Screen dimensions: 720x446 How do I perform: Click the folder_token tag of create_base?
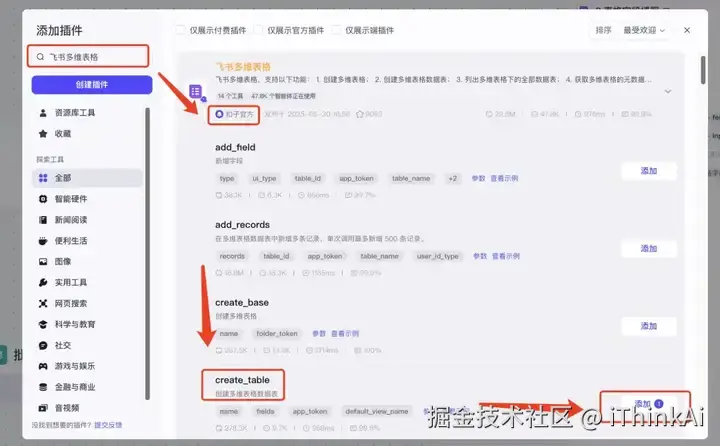277,333
